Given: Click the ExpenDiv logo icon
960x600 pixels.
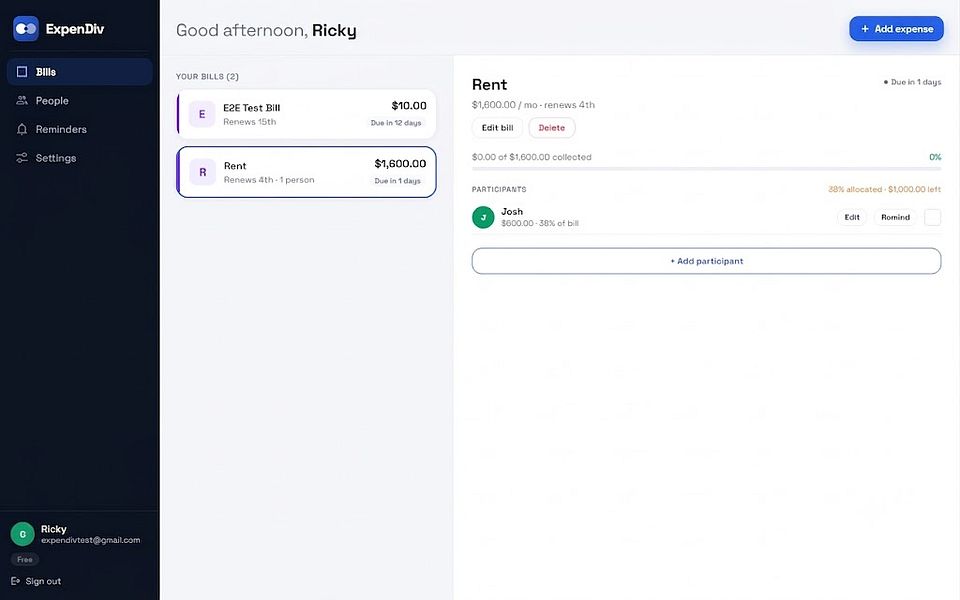Looking at the screenshot, I should point(26,29).
